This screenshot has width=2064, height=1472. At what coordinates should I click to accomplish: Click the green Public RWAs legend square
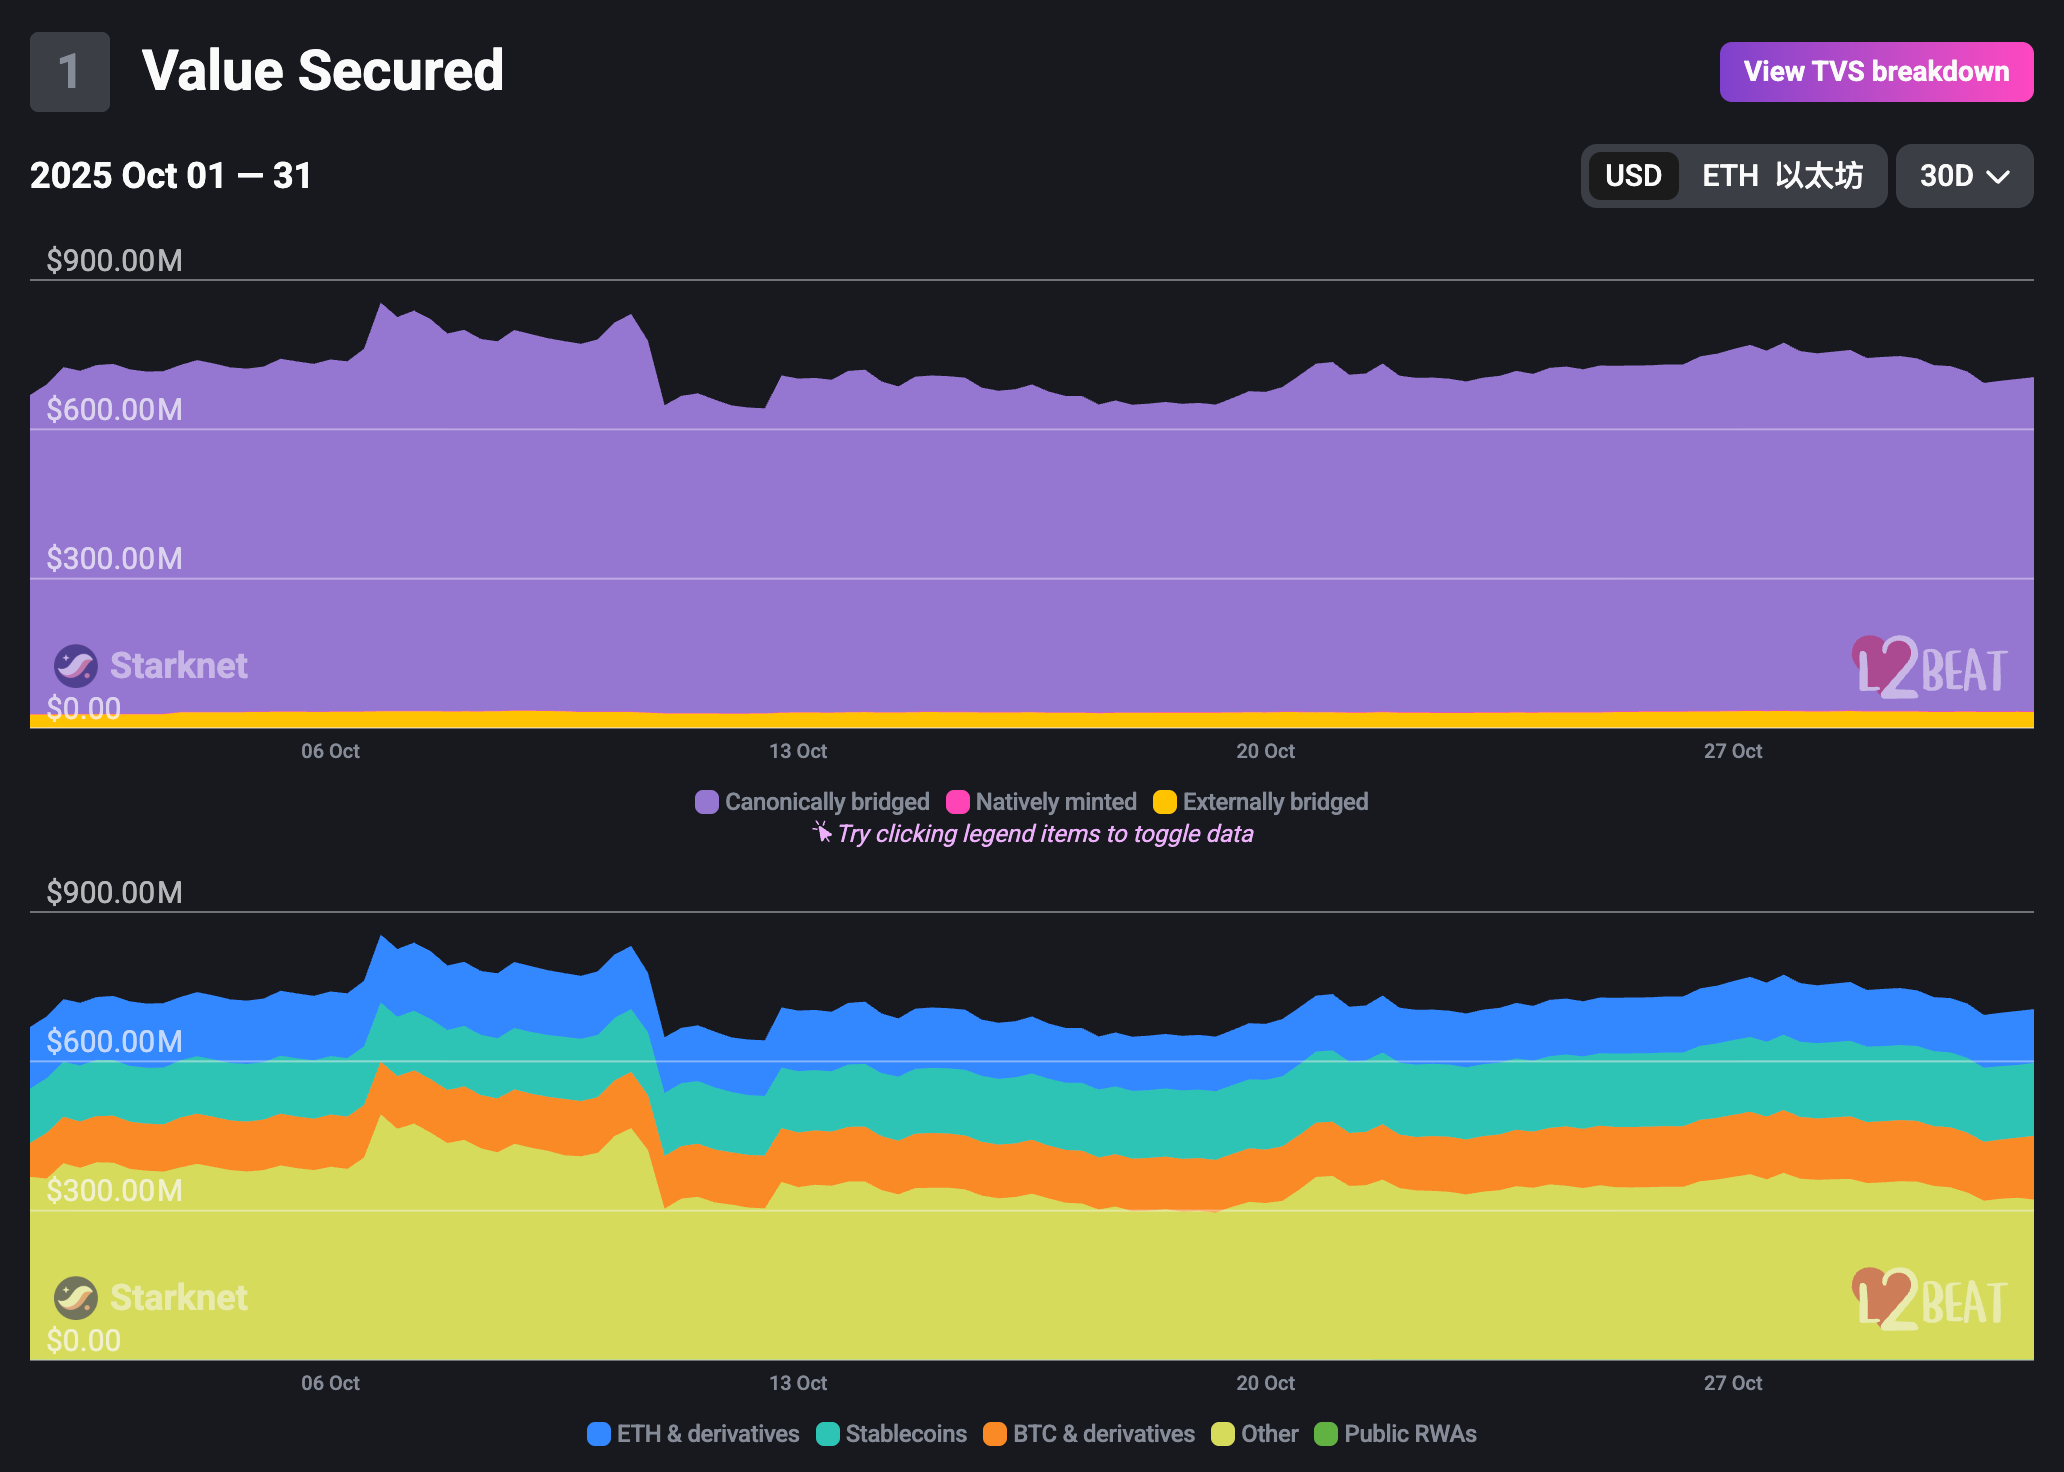[1326, 1434]
